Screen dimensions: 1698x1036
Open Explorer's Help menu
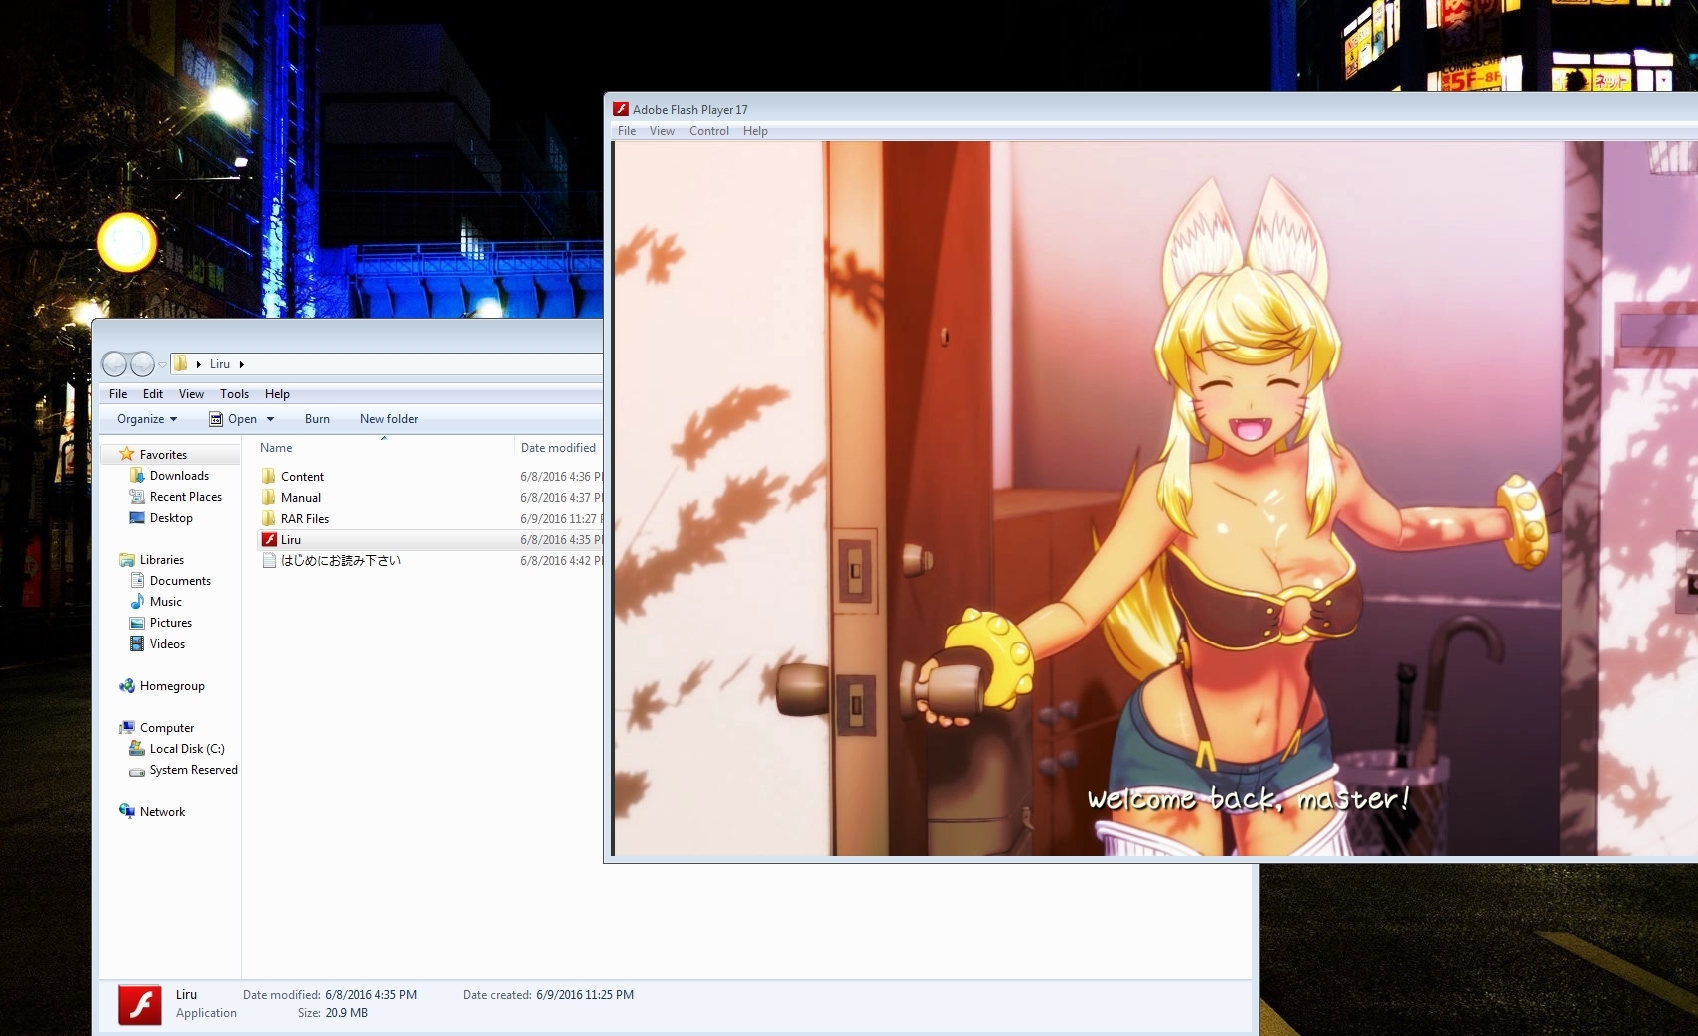(277, 394)
